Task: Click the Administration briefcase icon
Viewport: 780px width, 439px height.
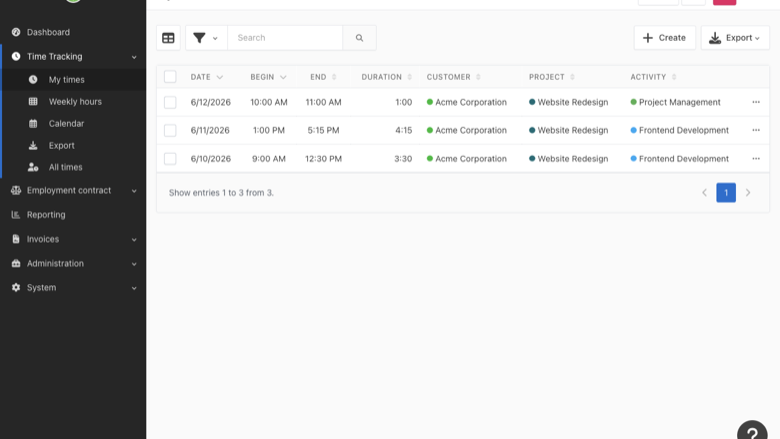Action: click(x=16, y=263)
